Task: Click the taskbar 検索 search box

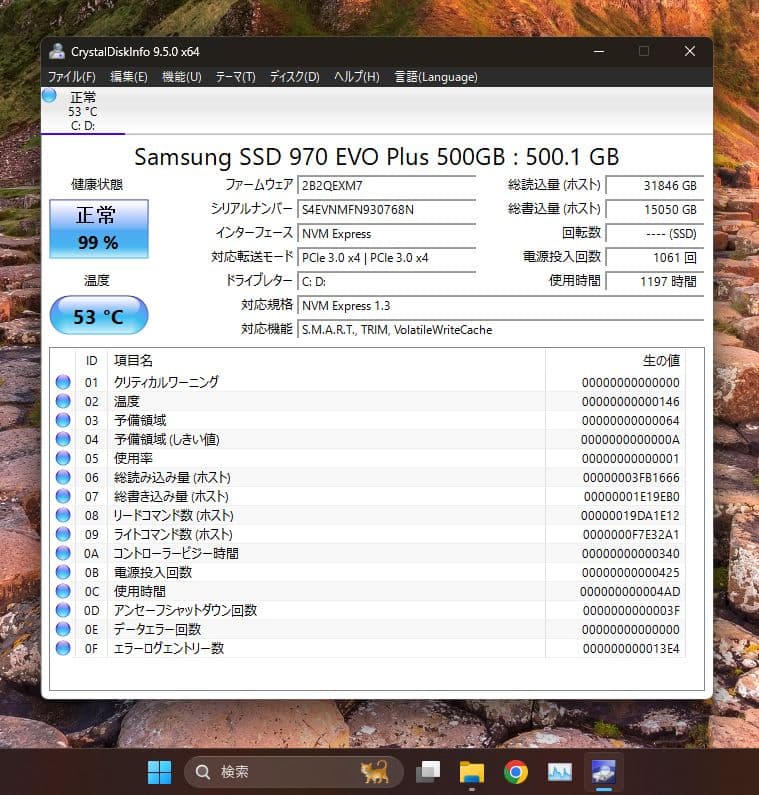Action: click(x=294, y=772)
